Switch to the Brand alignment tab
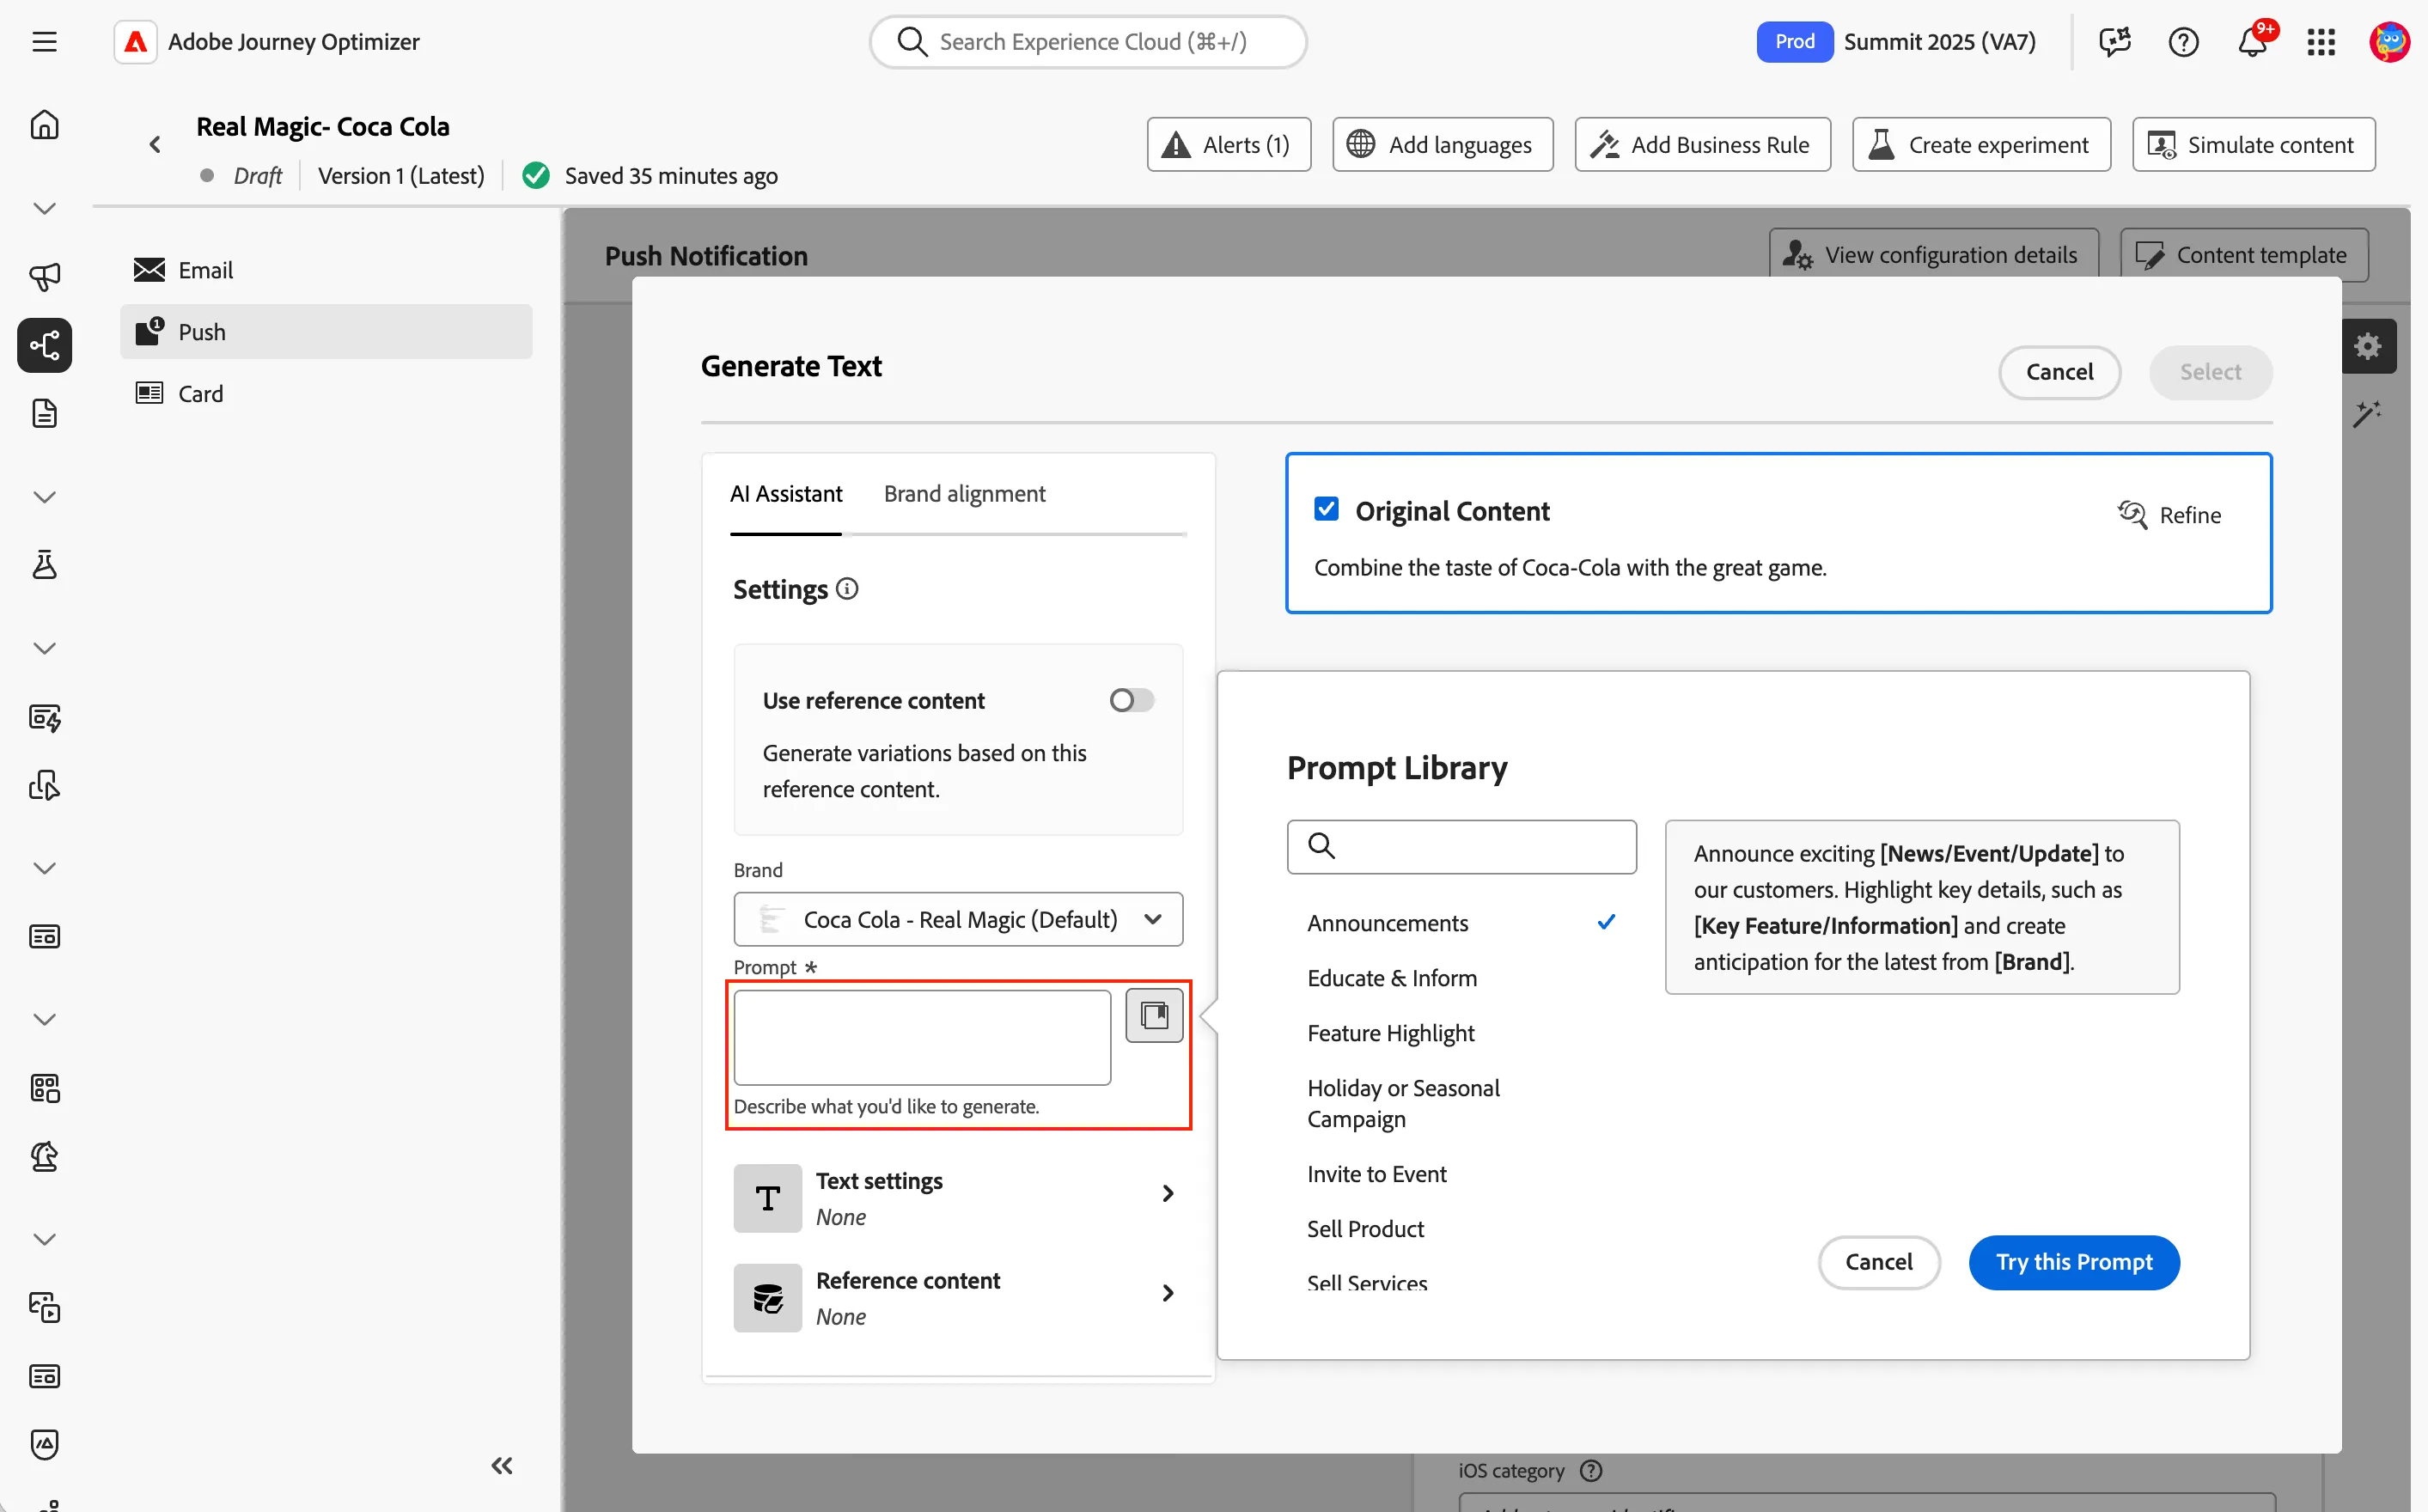This screenshot has height=1512, width=2428. [964, 494]
